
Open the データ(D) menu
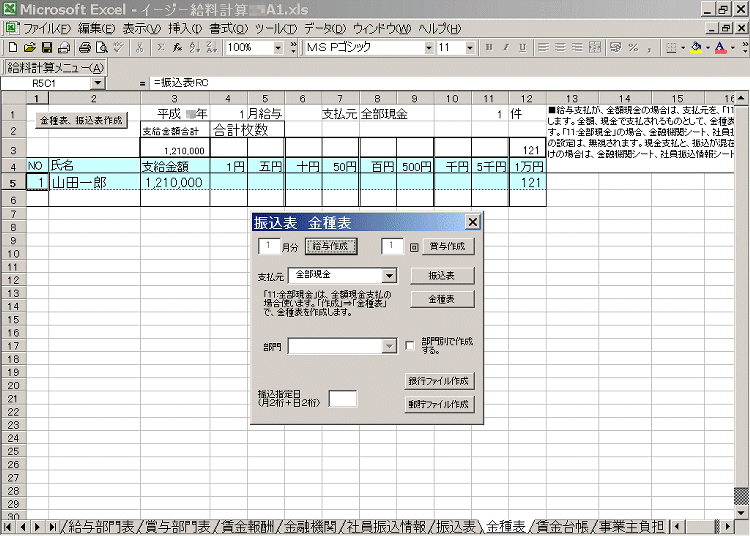(325, 28)
